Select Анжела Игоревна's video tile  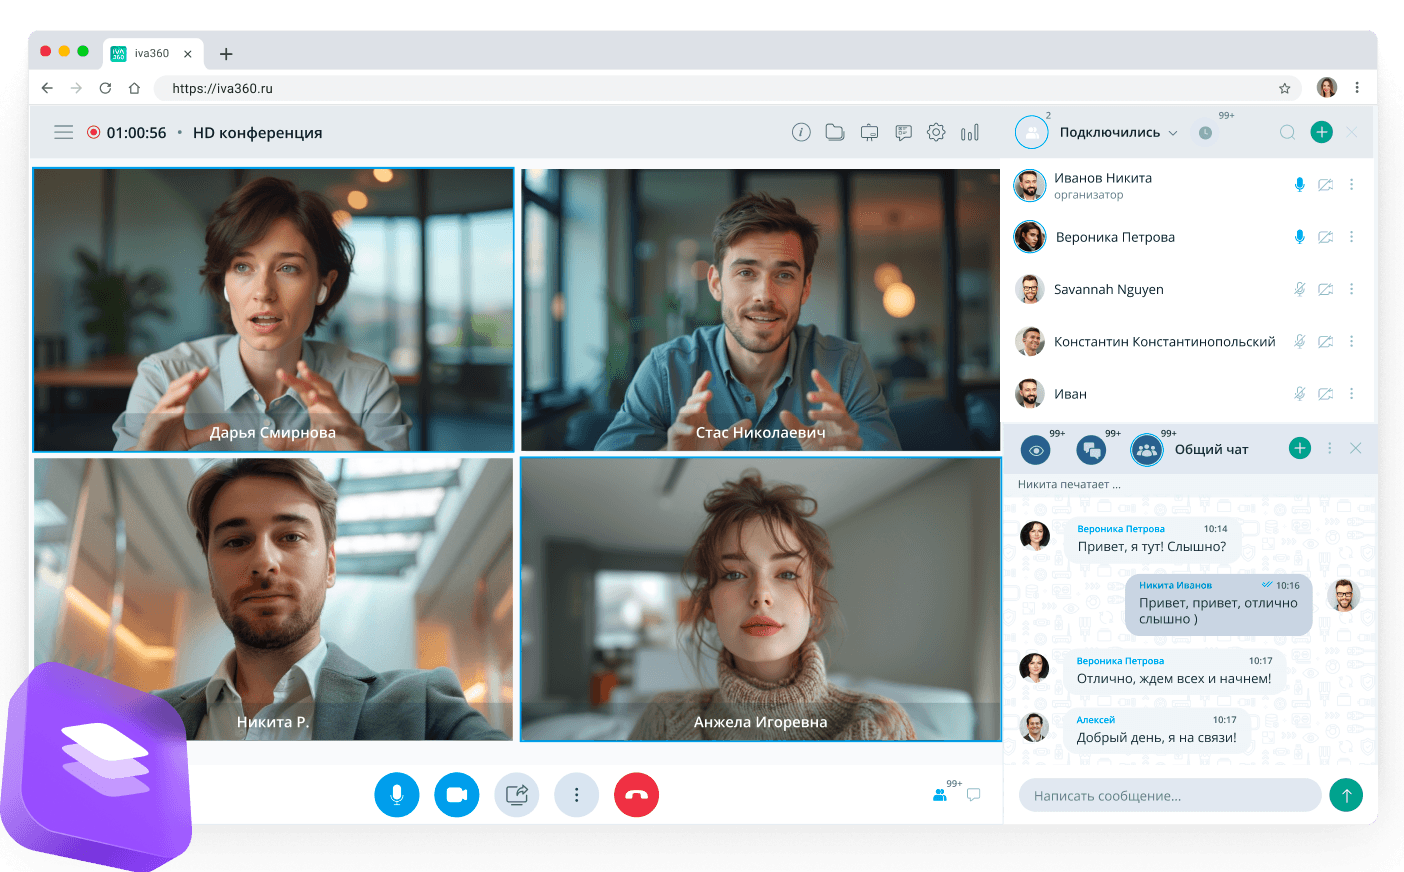tap(761, 599)
